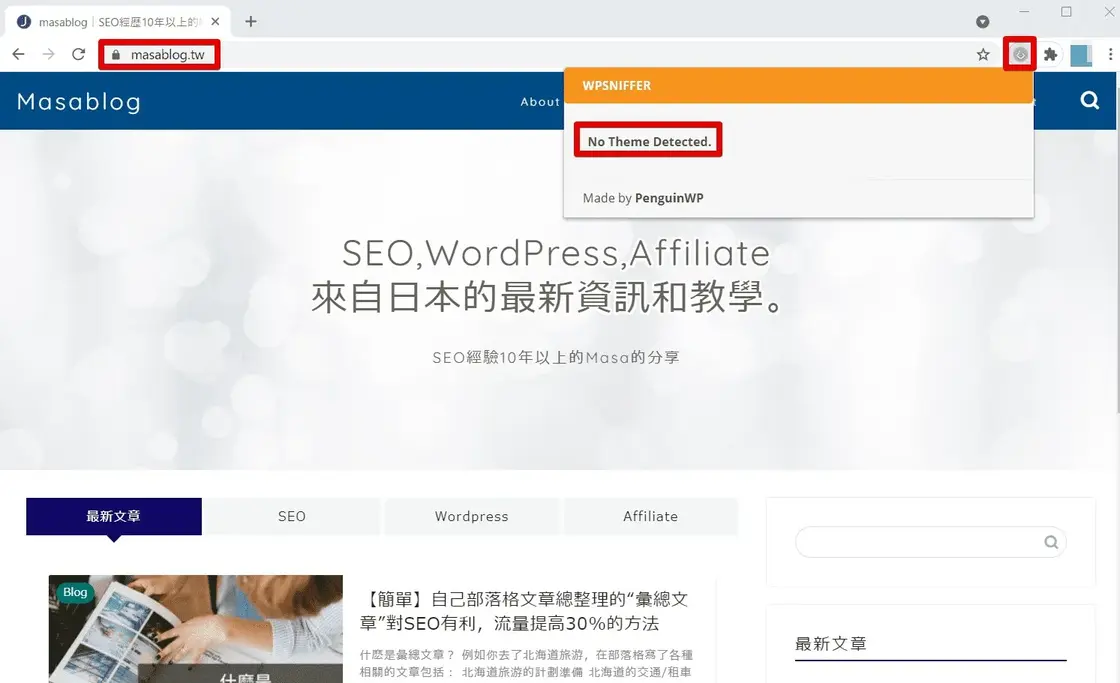Select the 最新文章 tab
The width and height of the screenshot is (1120, 683).
click(114, 516)
